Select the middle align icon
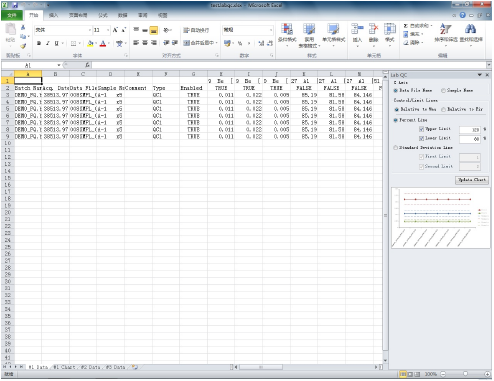494x381 pixels. coord(145,30)
